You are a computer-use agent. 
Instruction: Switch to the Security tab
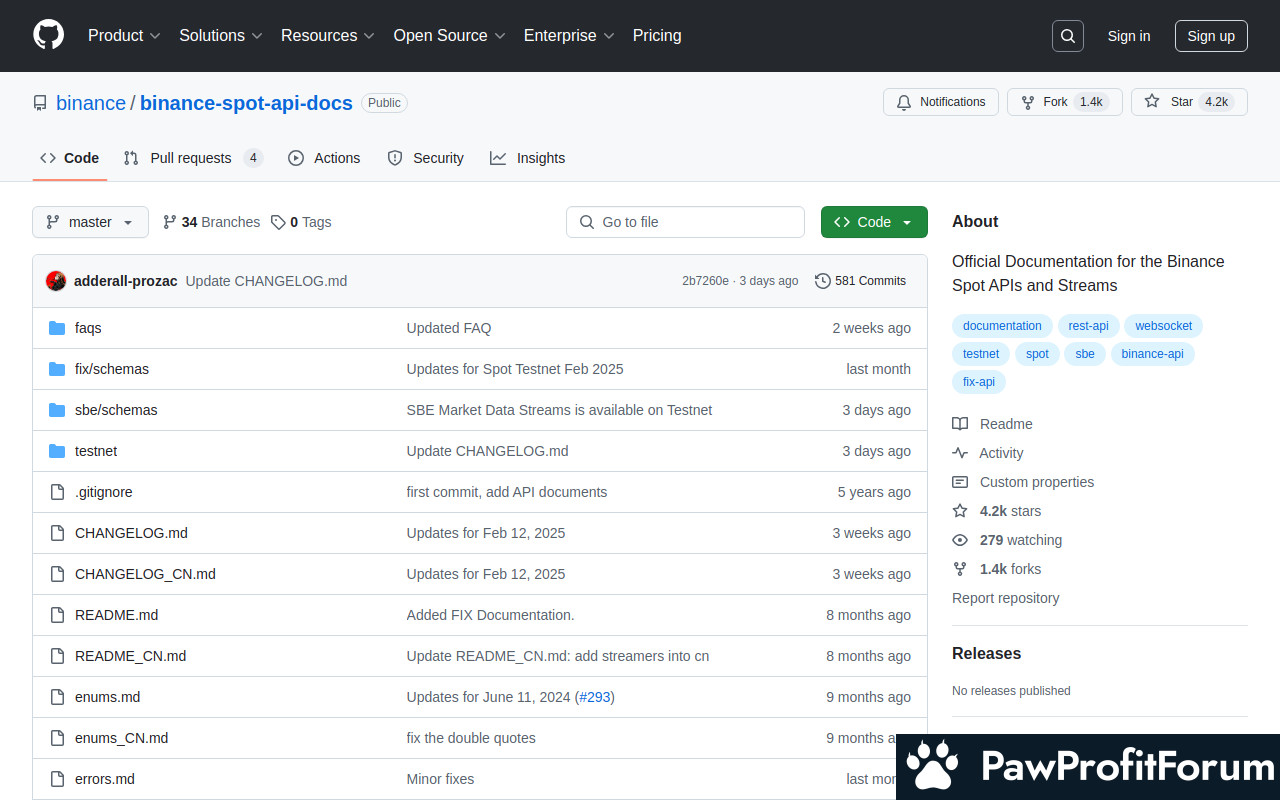click(426, 158)
